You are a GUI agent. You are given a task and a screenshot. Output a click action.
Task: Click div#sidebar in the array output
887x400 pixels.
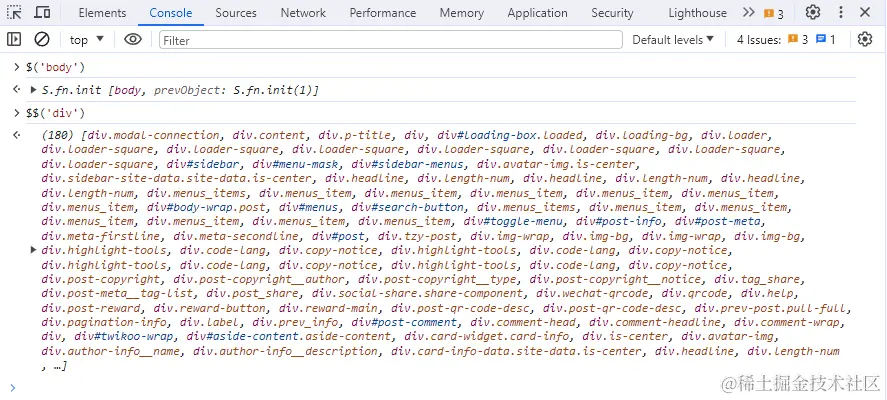203,164
